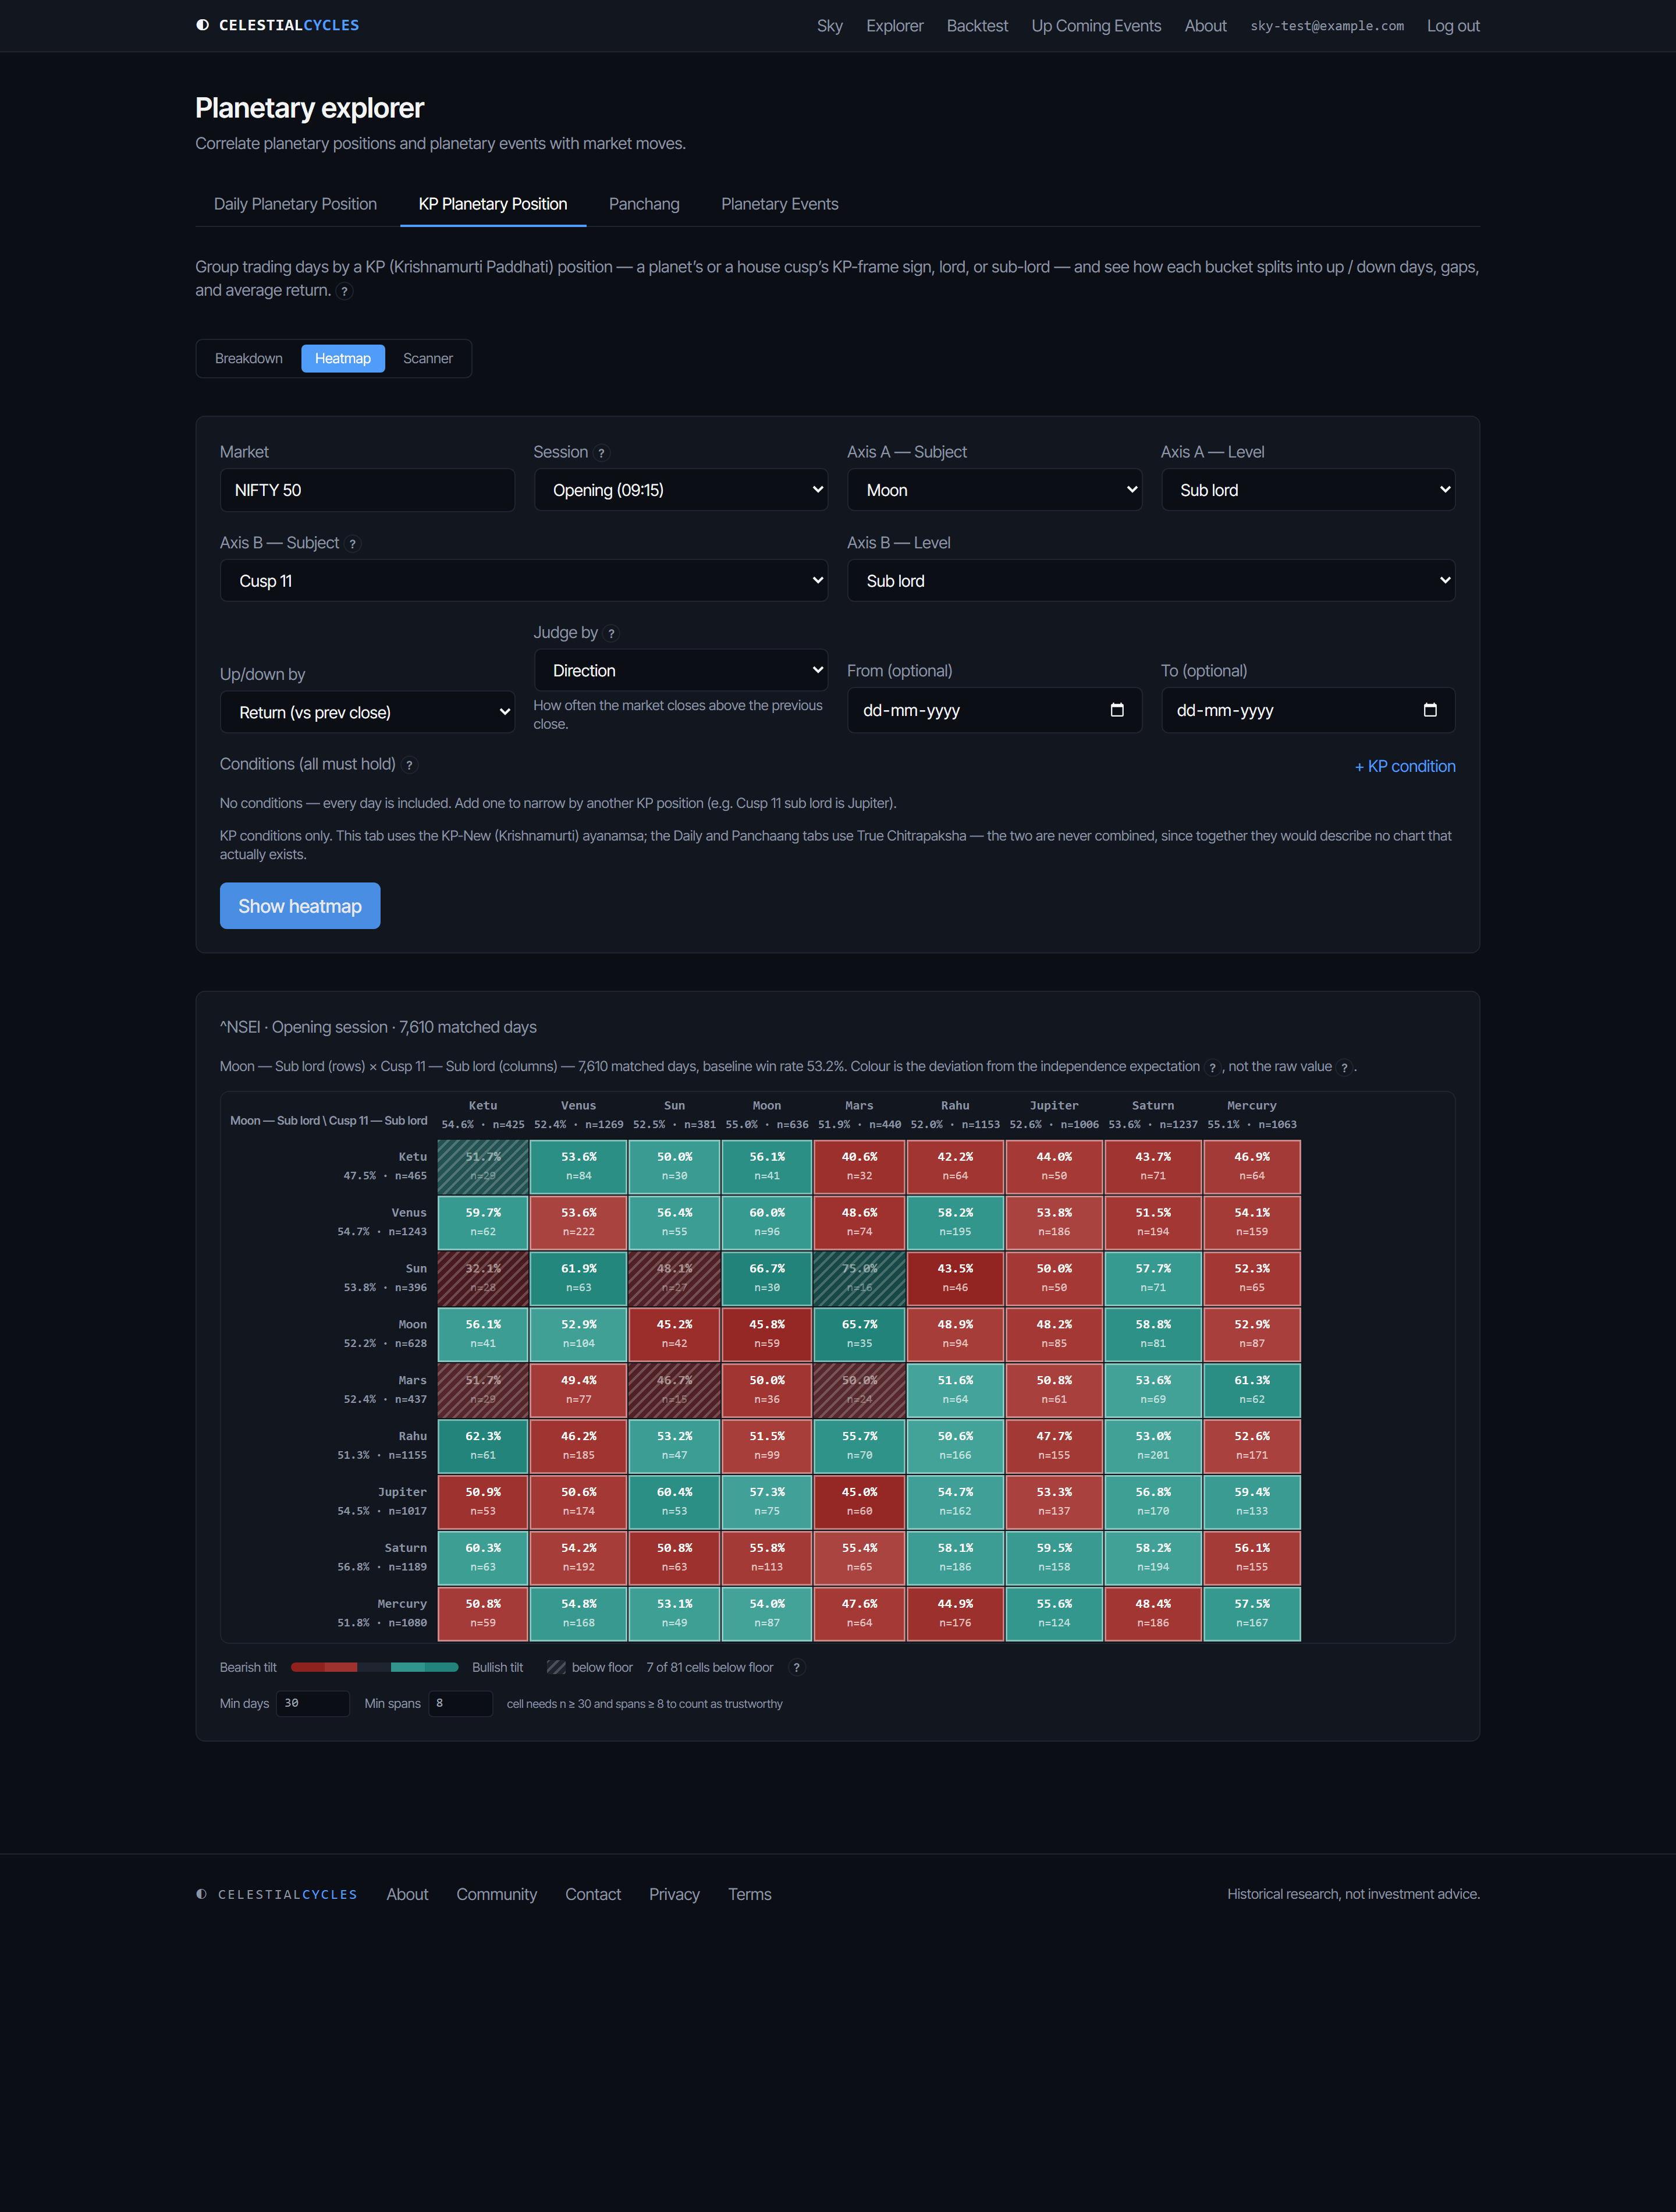Image resolution: width=1676 pixels, height=2212 pixels.
Task: Open Axis B Level dropdown
Action: pos(1151,581)
